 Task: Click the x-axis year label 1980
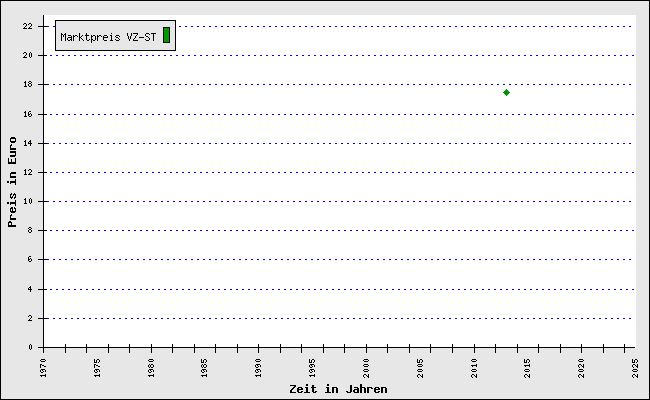(x=151, y=368)
